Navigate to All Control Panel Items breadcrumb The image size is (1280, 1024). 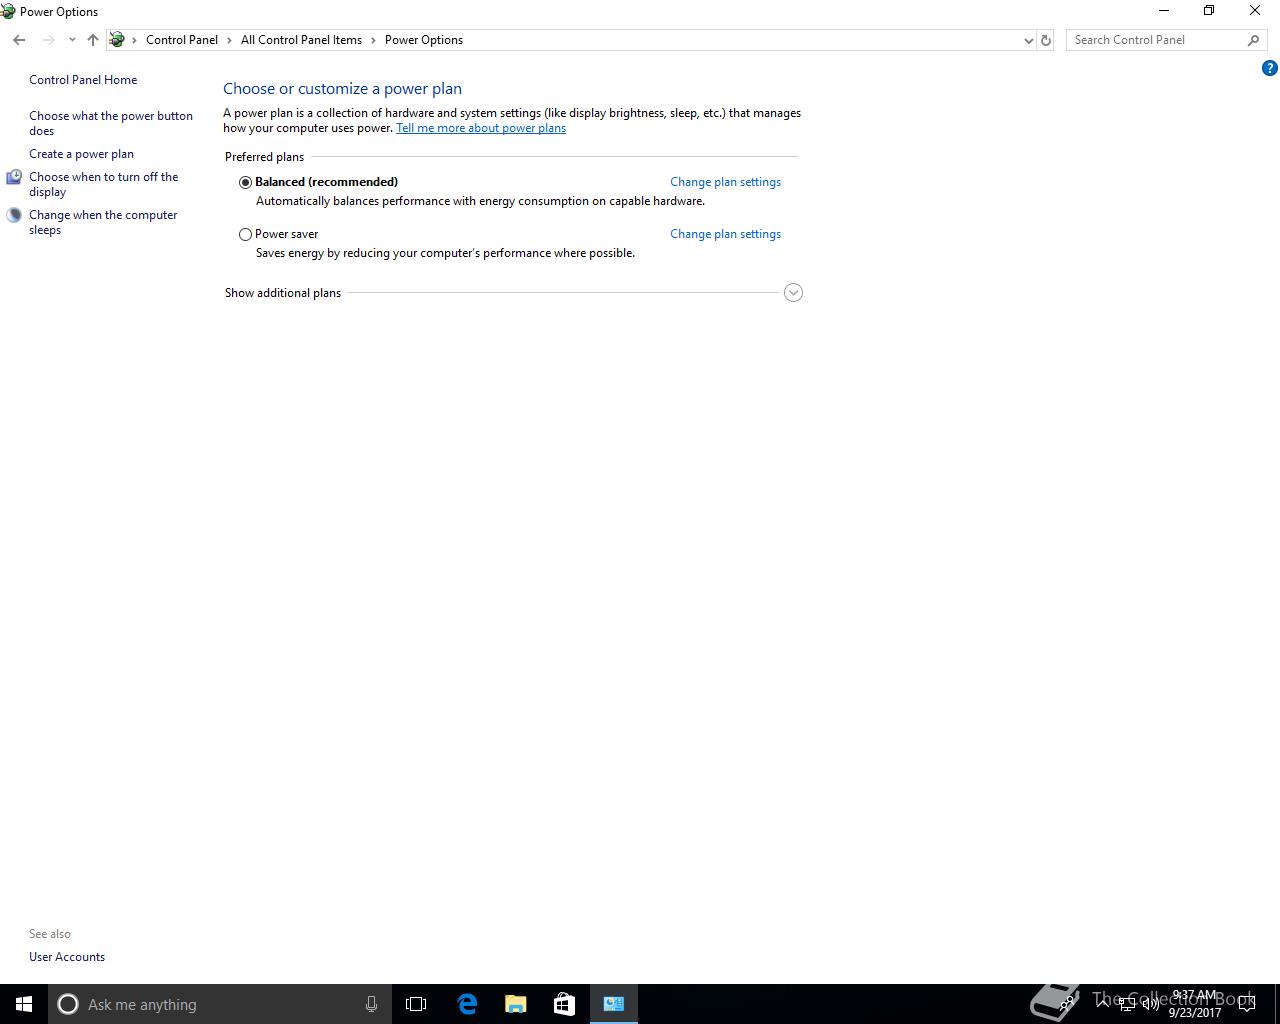coord(301,40)
